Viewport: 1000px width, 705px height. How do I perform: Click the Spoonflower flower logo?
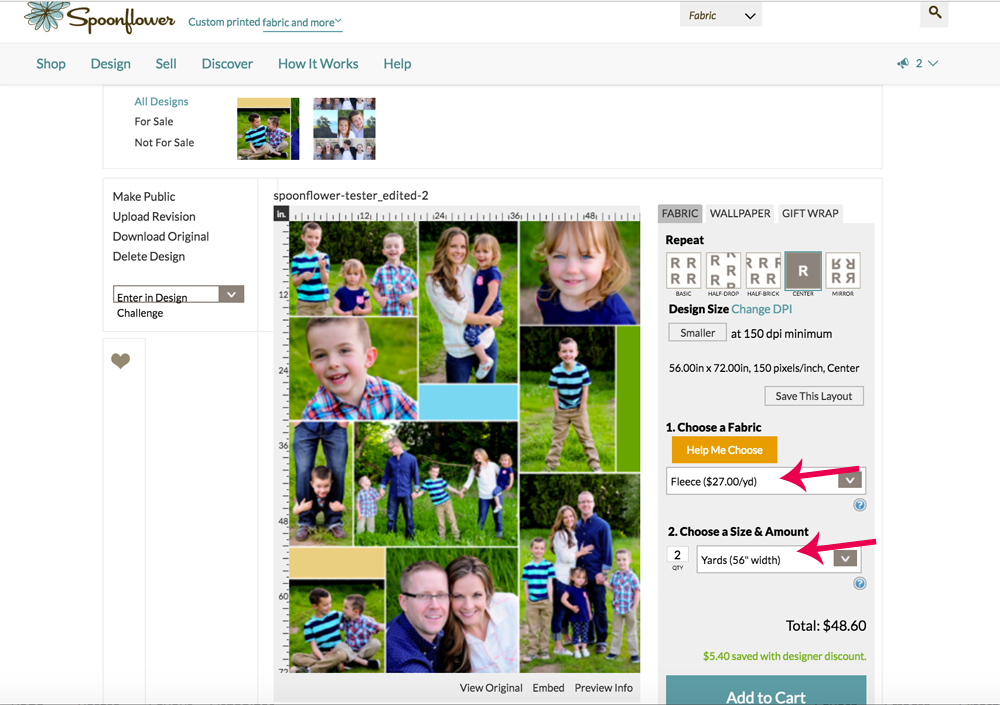tap(47, 17)
